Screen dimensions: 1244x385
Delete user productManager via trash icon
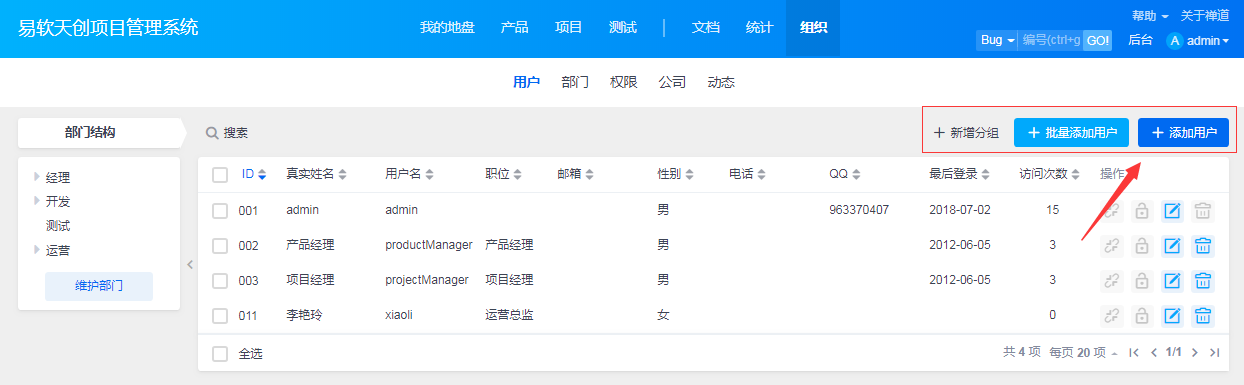click(x=1203, y=246)
